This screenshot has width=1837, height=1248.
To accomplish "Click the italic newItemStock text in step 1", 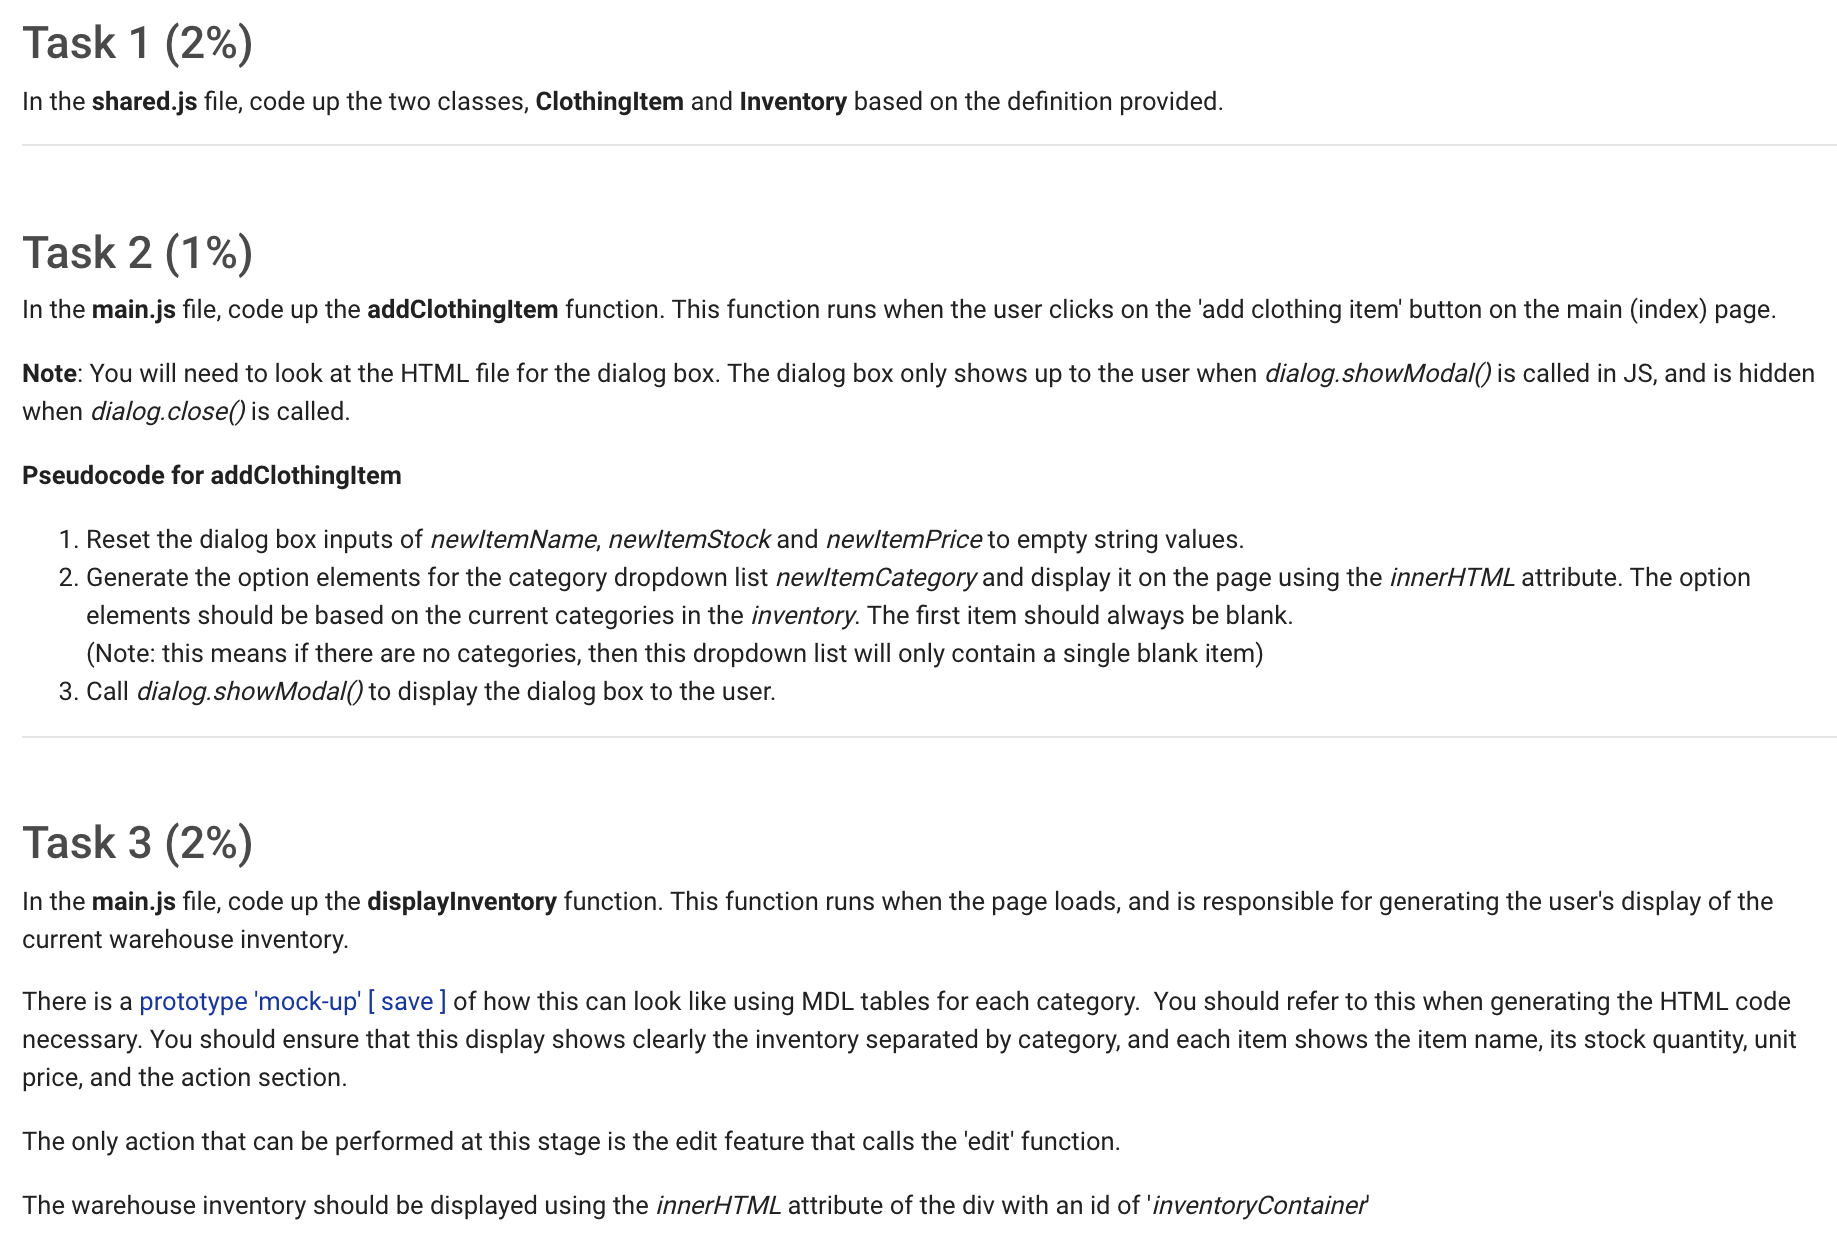I will pos(689,539).
